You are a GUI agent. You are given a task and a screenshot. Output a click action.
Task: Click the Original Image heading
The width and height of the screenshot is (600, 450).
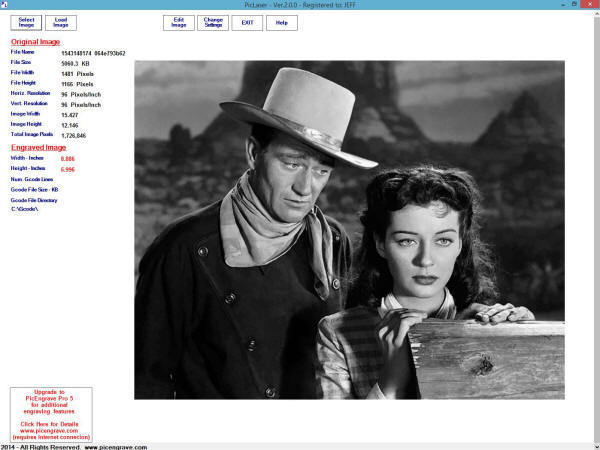pos(35,42)
